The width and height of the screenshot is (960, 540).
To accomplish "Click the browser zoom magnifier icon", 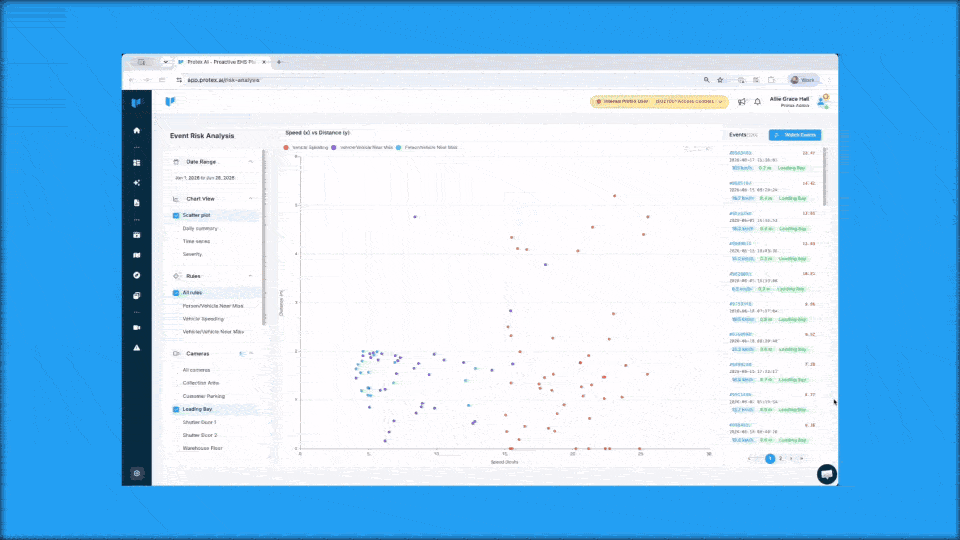I will click(707, 80).
